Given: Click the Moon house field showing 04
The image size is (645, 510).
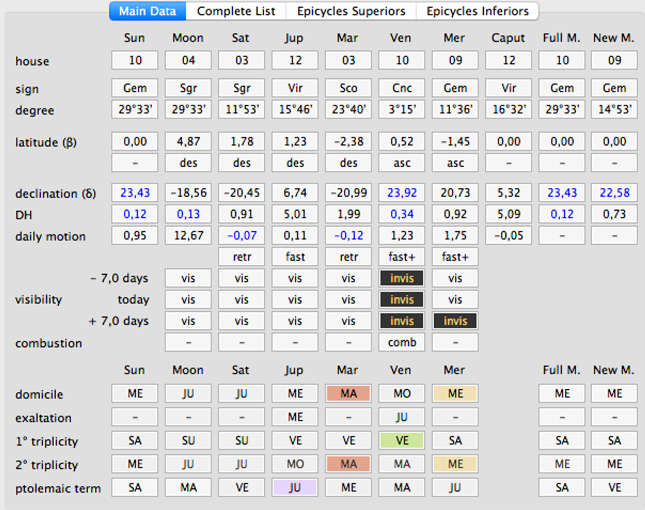Looking at the screenshot, I should point(188,60).
